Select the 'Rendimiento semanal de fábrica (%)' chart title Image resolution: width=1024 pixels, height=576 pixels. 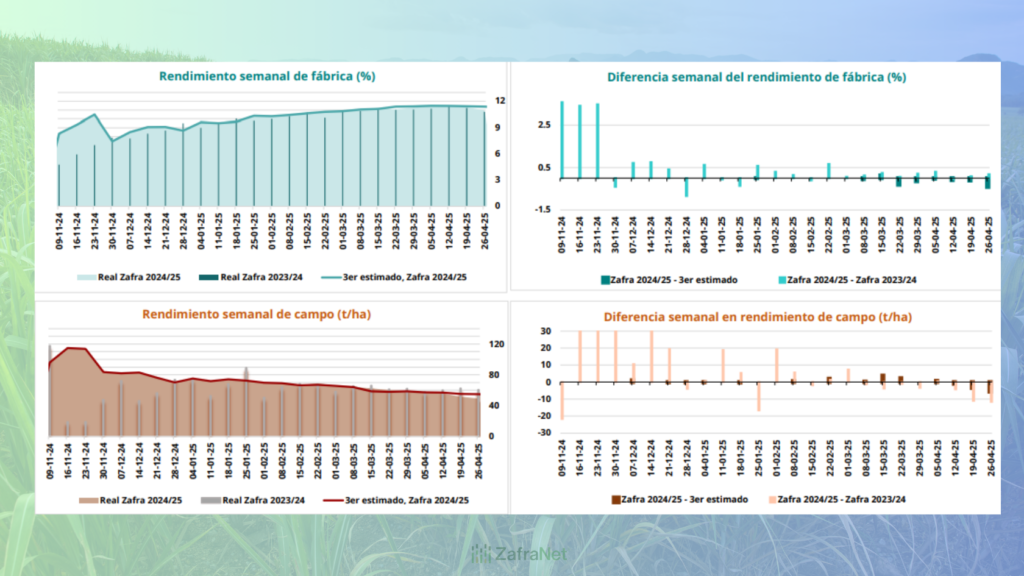click(x=267, y=76)
